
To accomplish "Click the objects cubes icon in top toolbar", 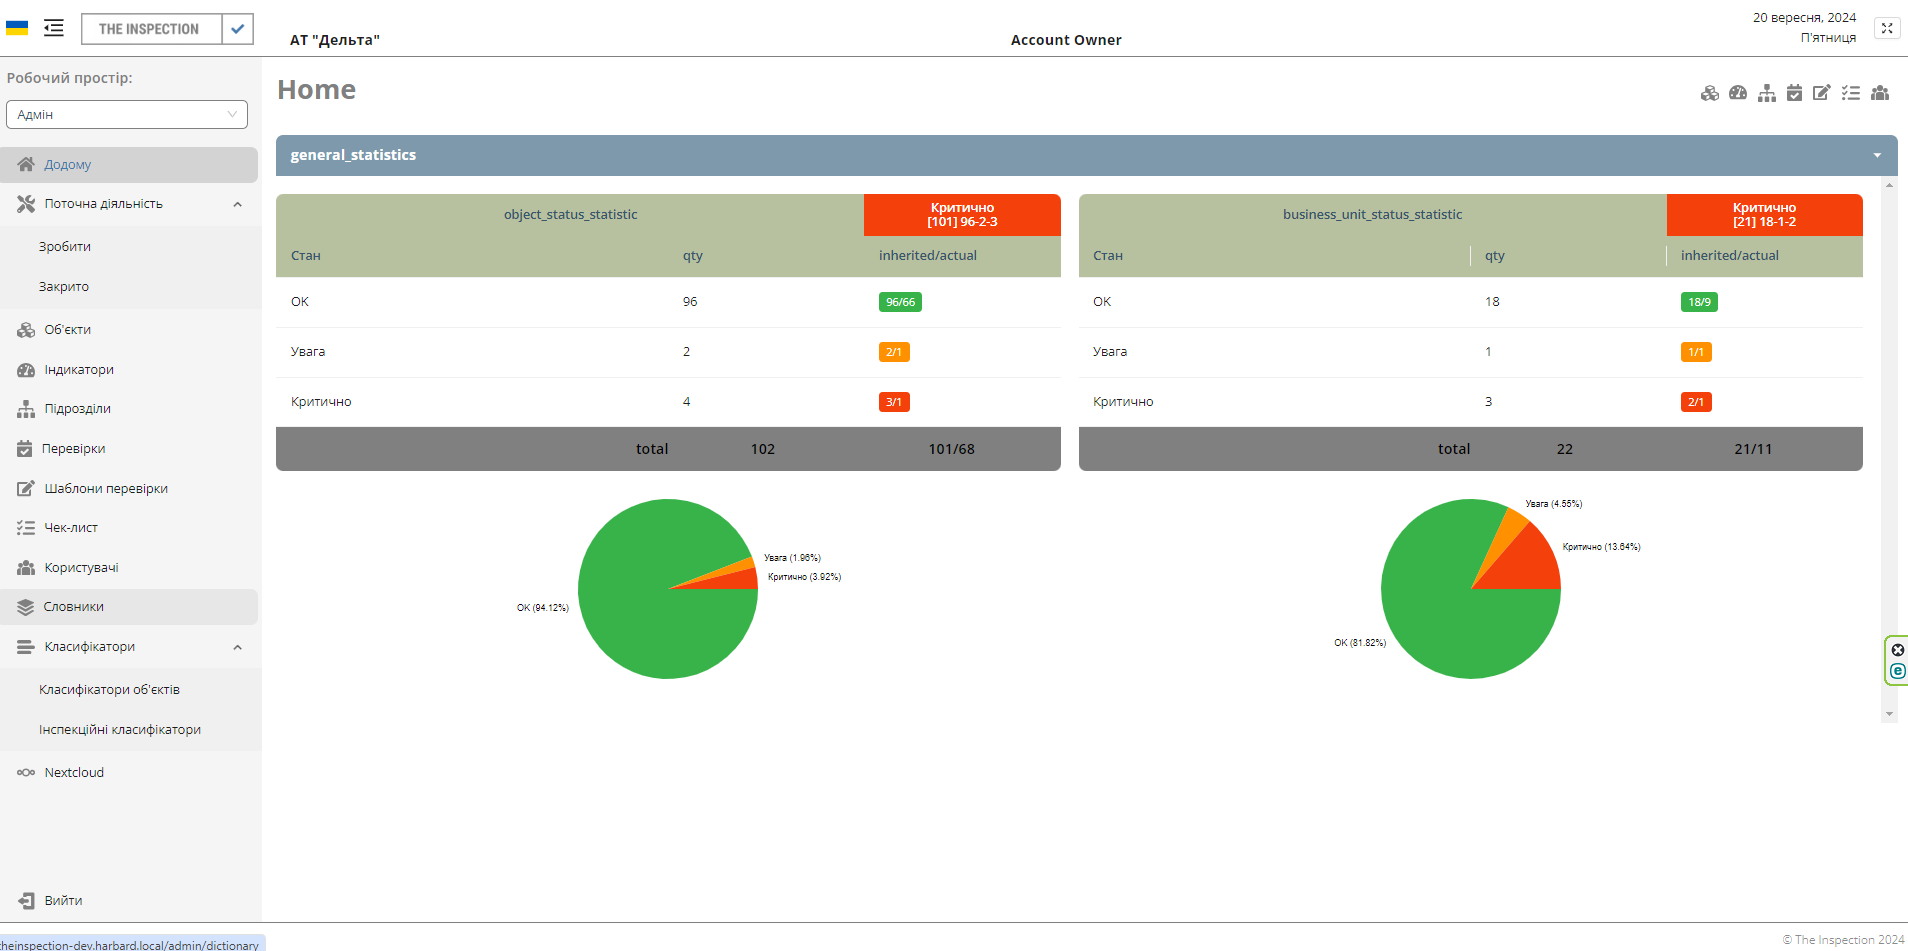I will (1710, 93).
